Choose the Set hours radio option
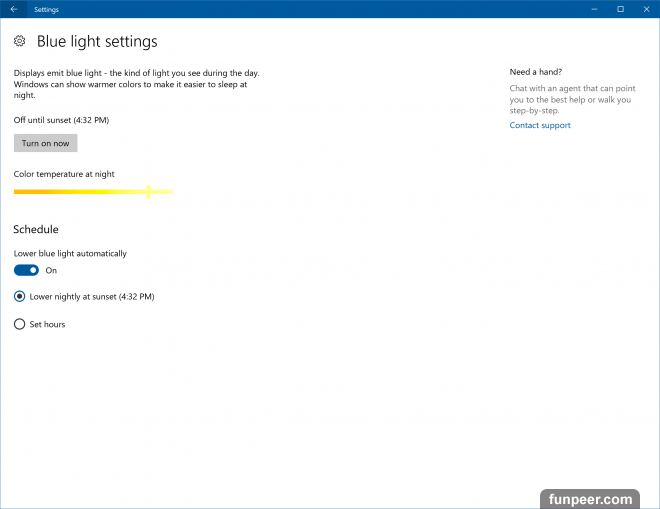 click(20, 324)
